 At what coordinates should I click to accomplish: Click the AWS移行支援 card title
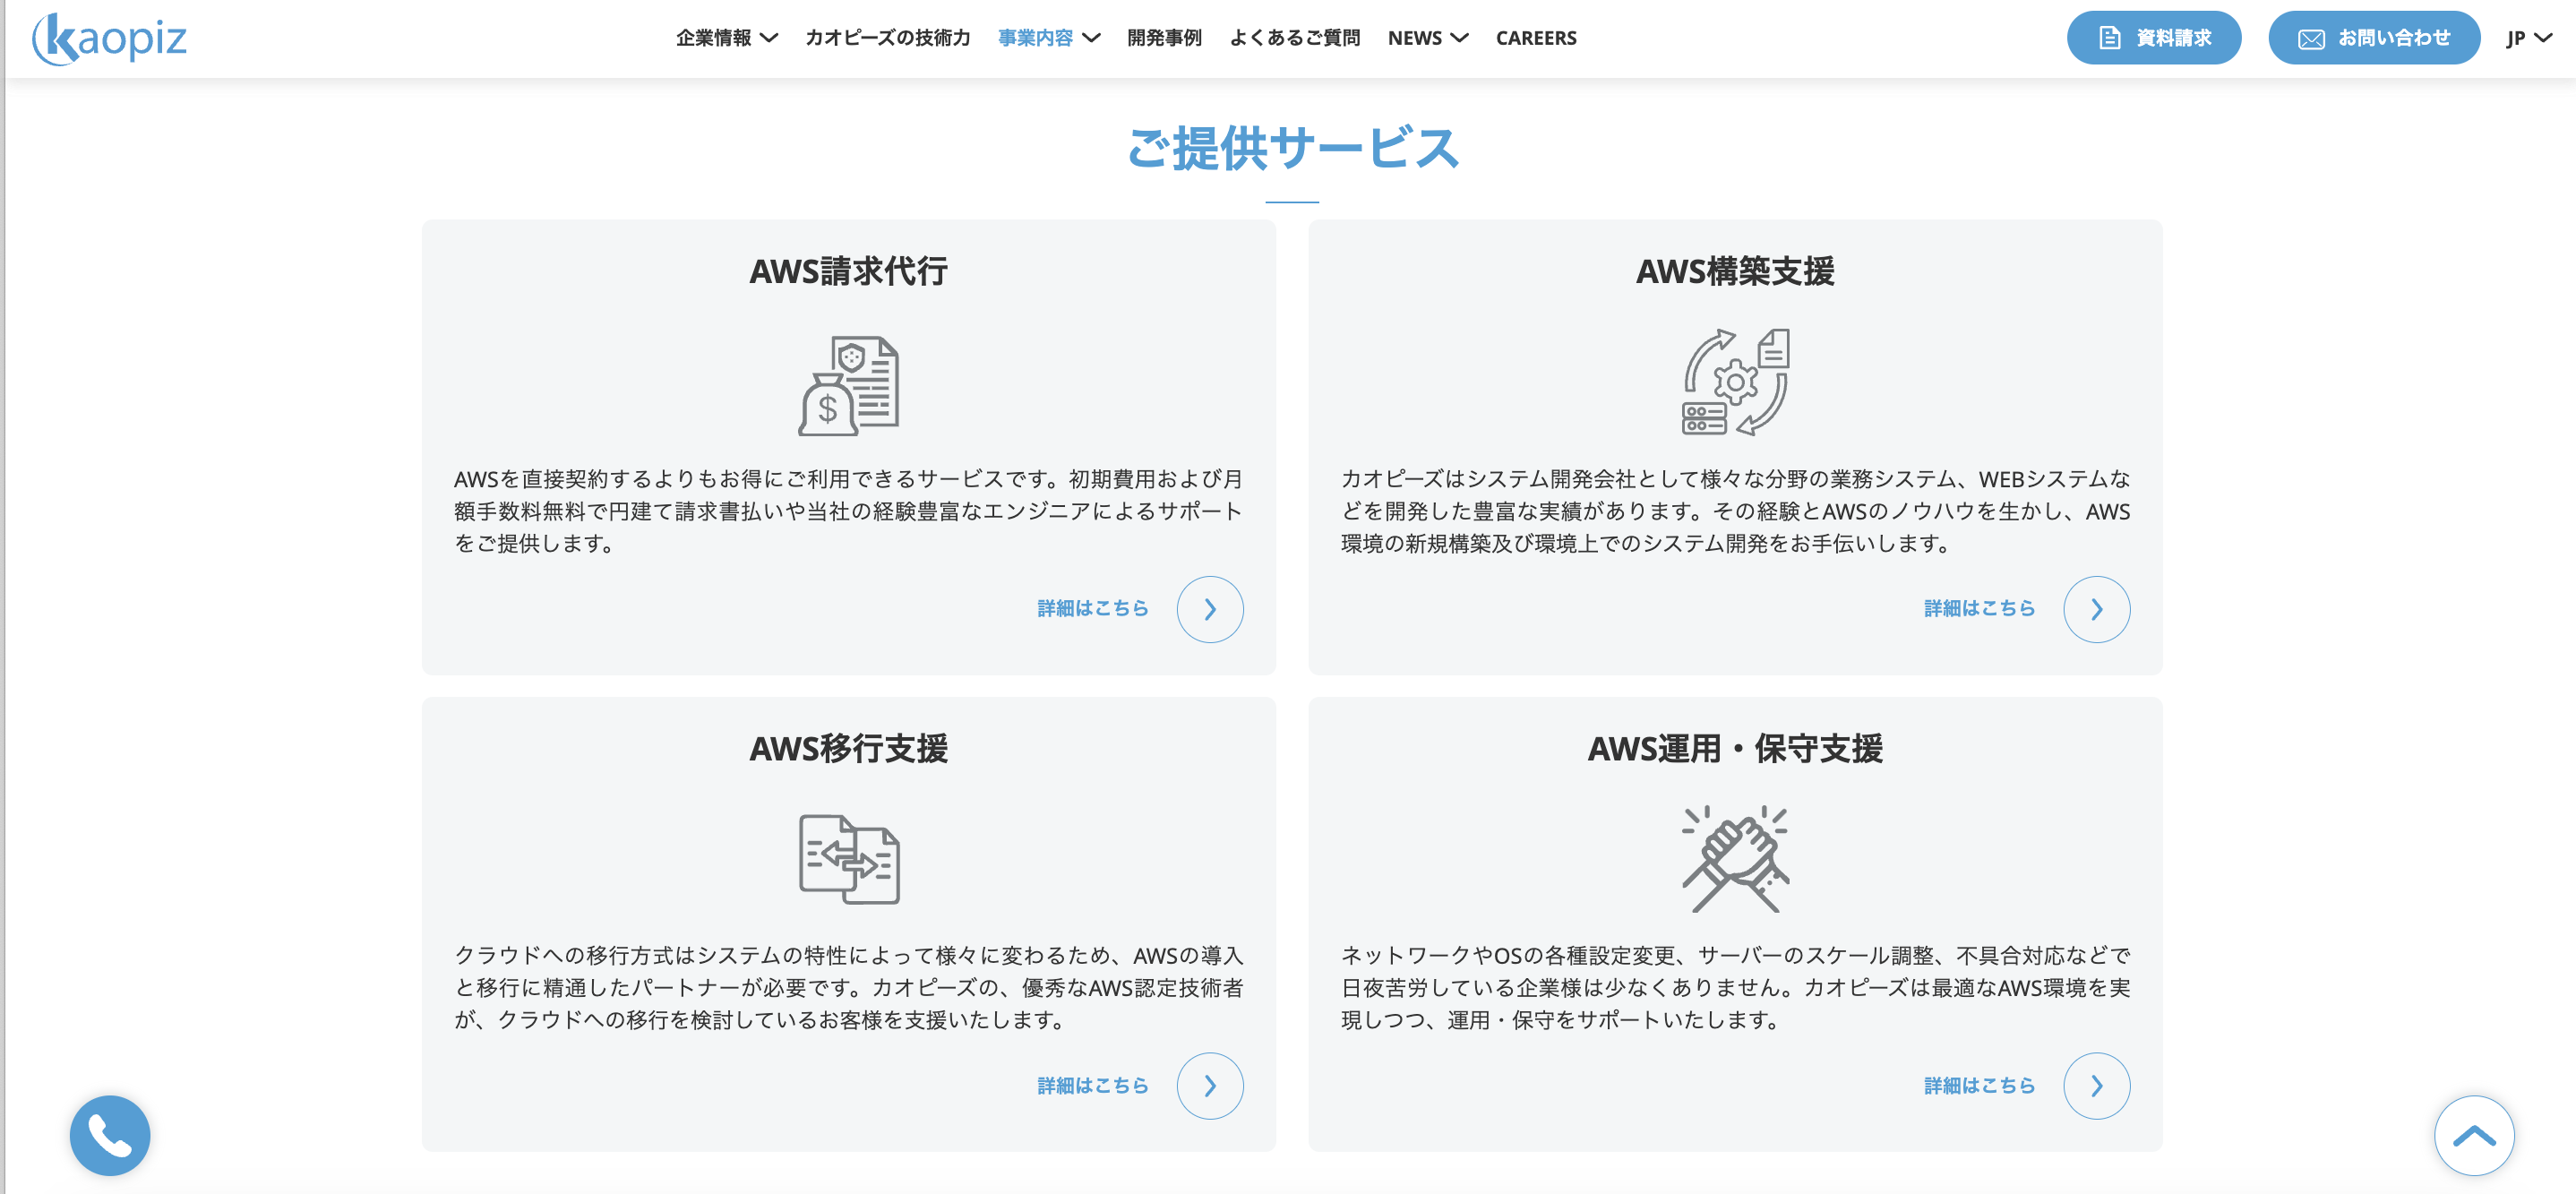tap(848, 748)
